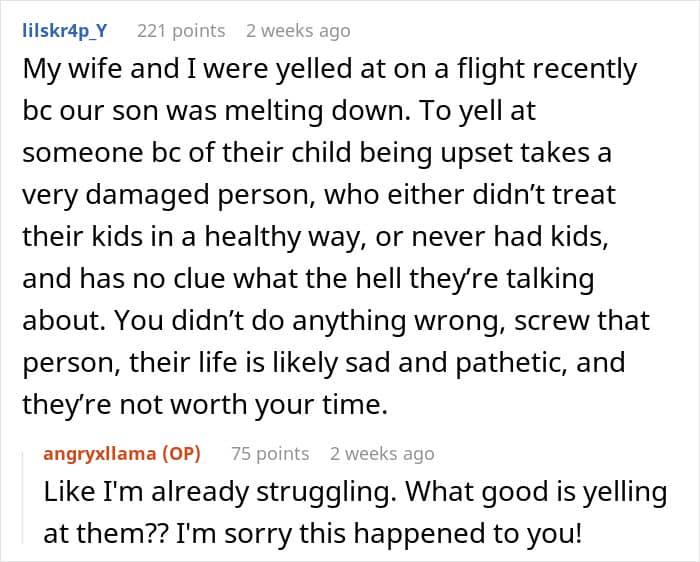Click the line starting 'My wife and I'
This screenshot has width=700, height=562.
pyautogui.click(x=330, y=70)
